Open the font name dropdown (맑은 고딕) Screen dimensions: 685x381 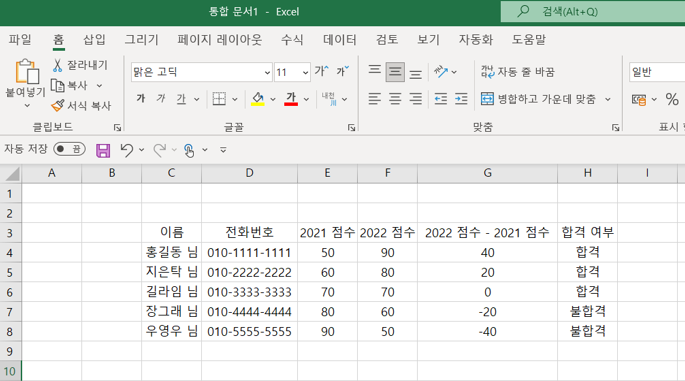[267, 73]
